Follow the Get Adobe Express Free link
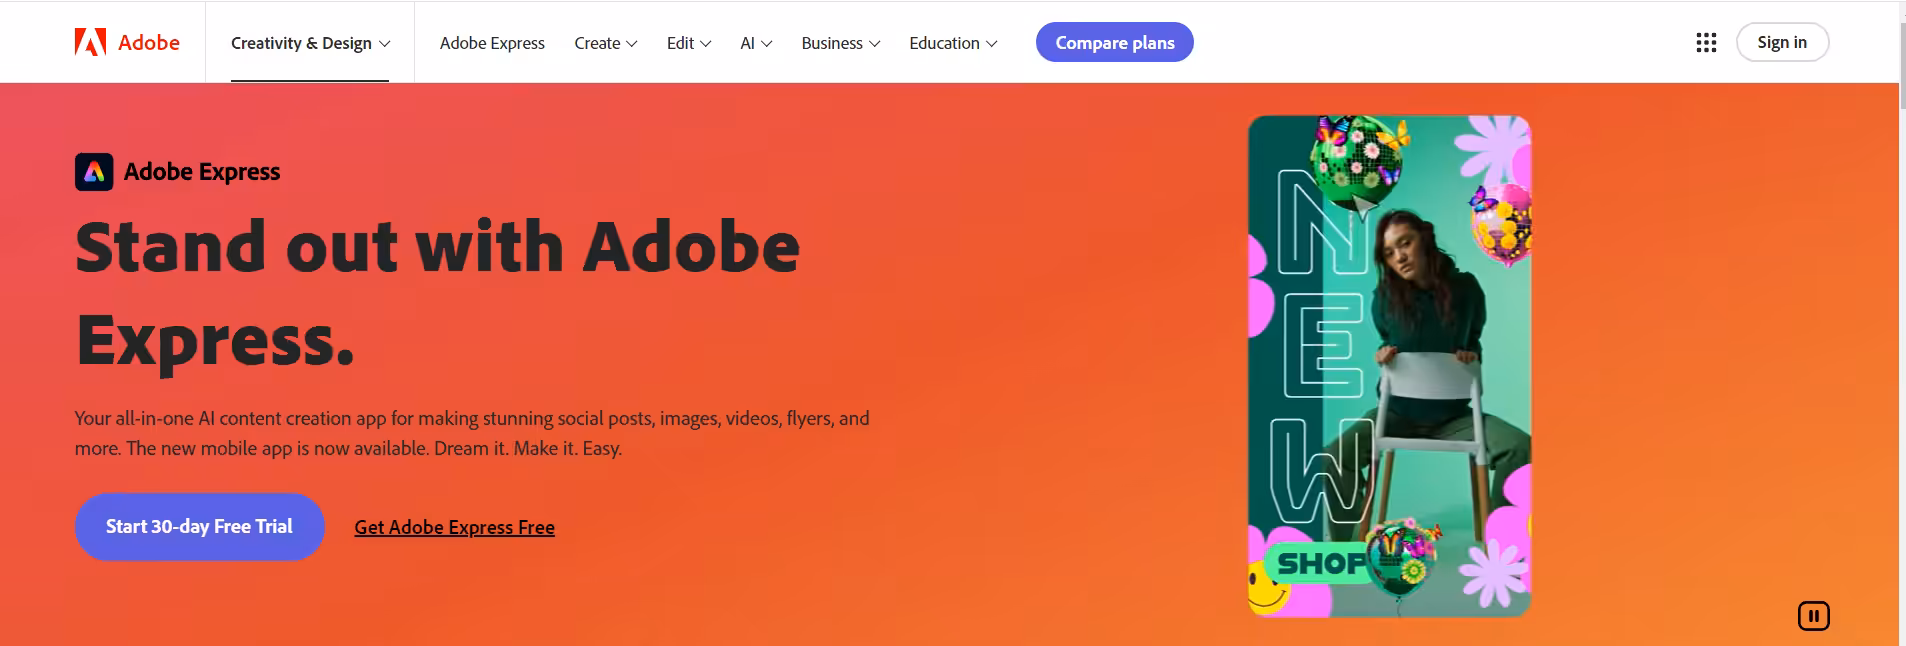This screenshot has height=646, width=1906. [454, 527]
